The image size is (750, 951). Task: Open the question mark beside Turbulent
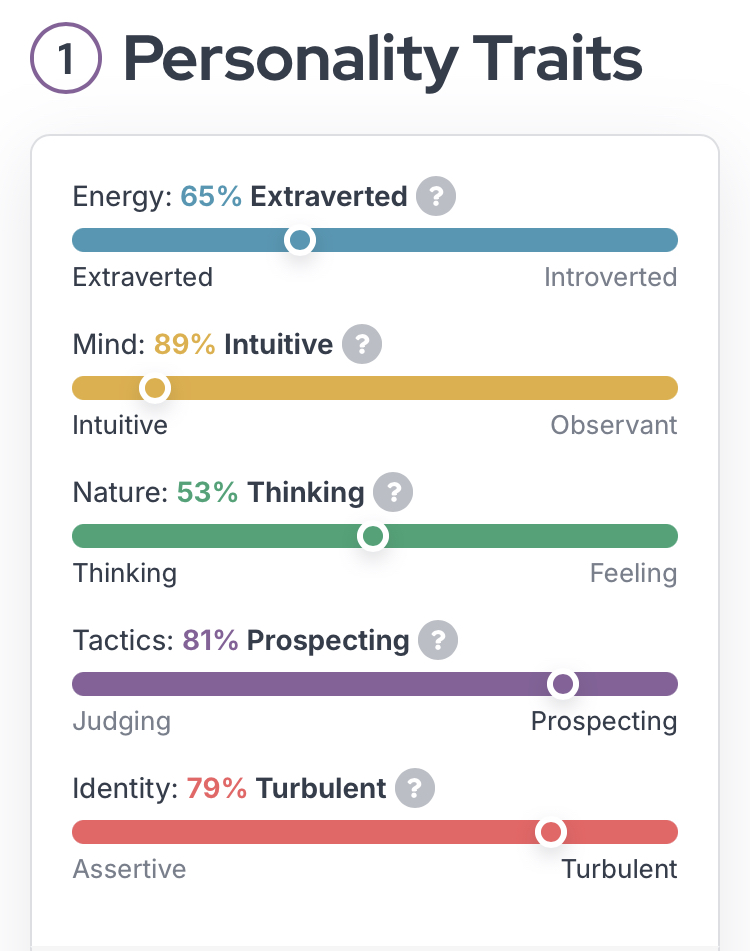point(415,788)
